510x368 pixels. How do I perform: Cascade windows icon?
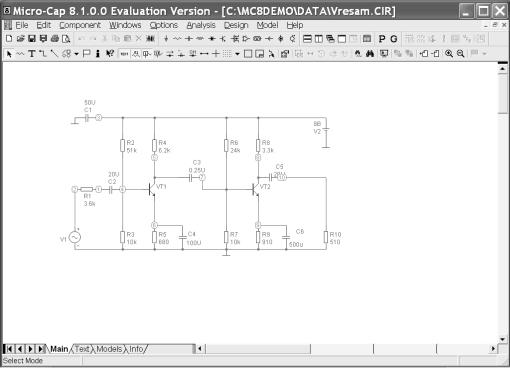point(330,39)
